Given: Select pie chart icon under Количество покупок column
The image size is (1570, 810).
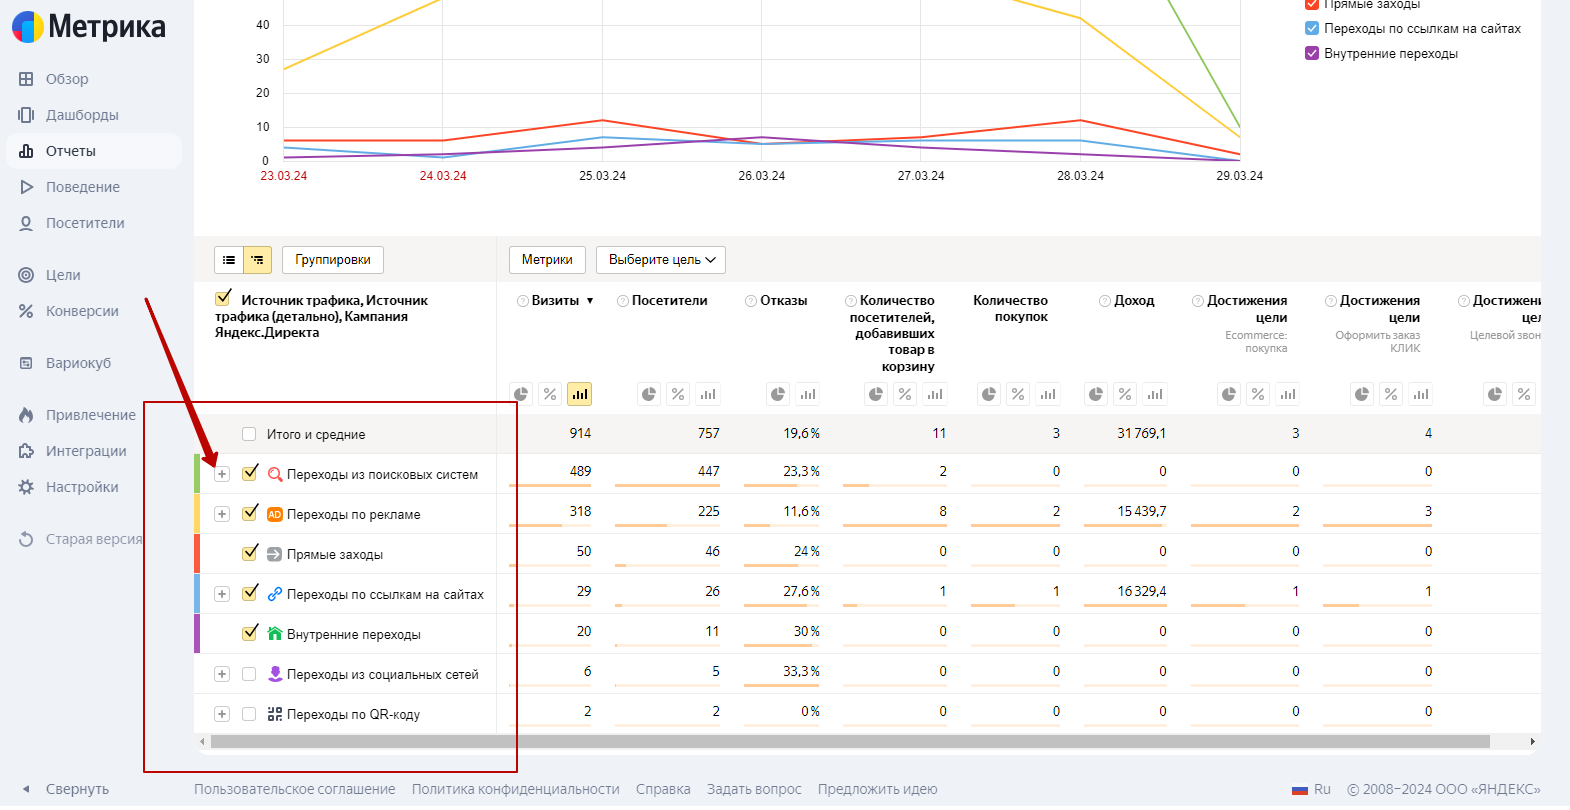Looking at the screenshot, I should coord(989,394).
